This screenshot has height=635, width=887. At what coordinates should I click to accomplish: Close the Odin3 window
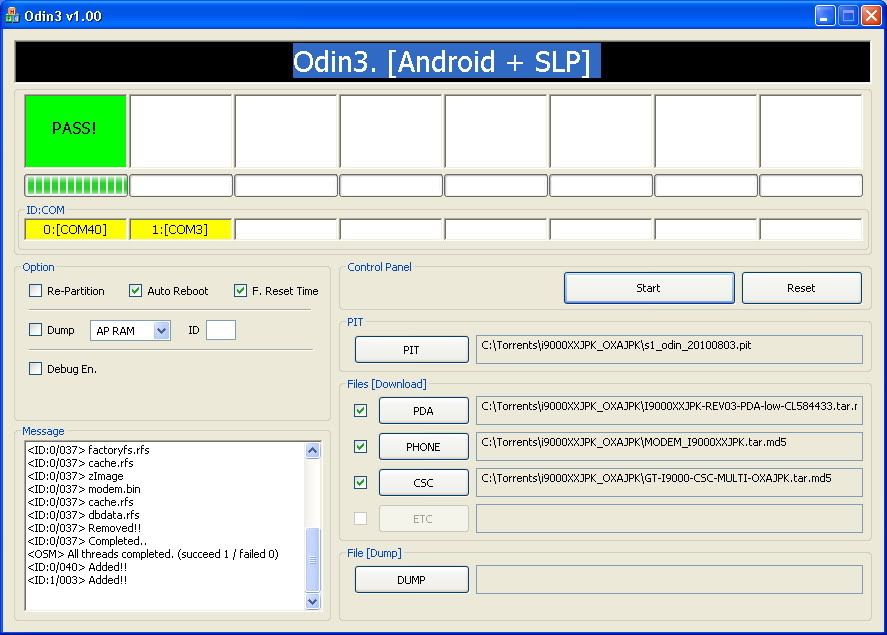871,16
